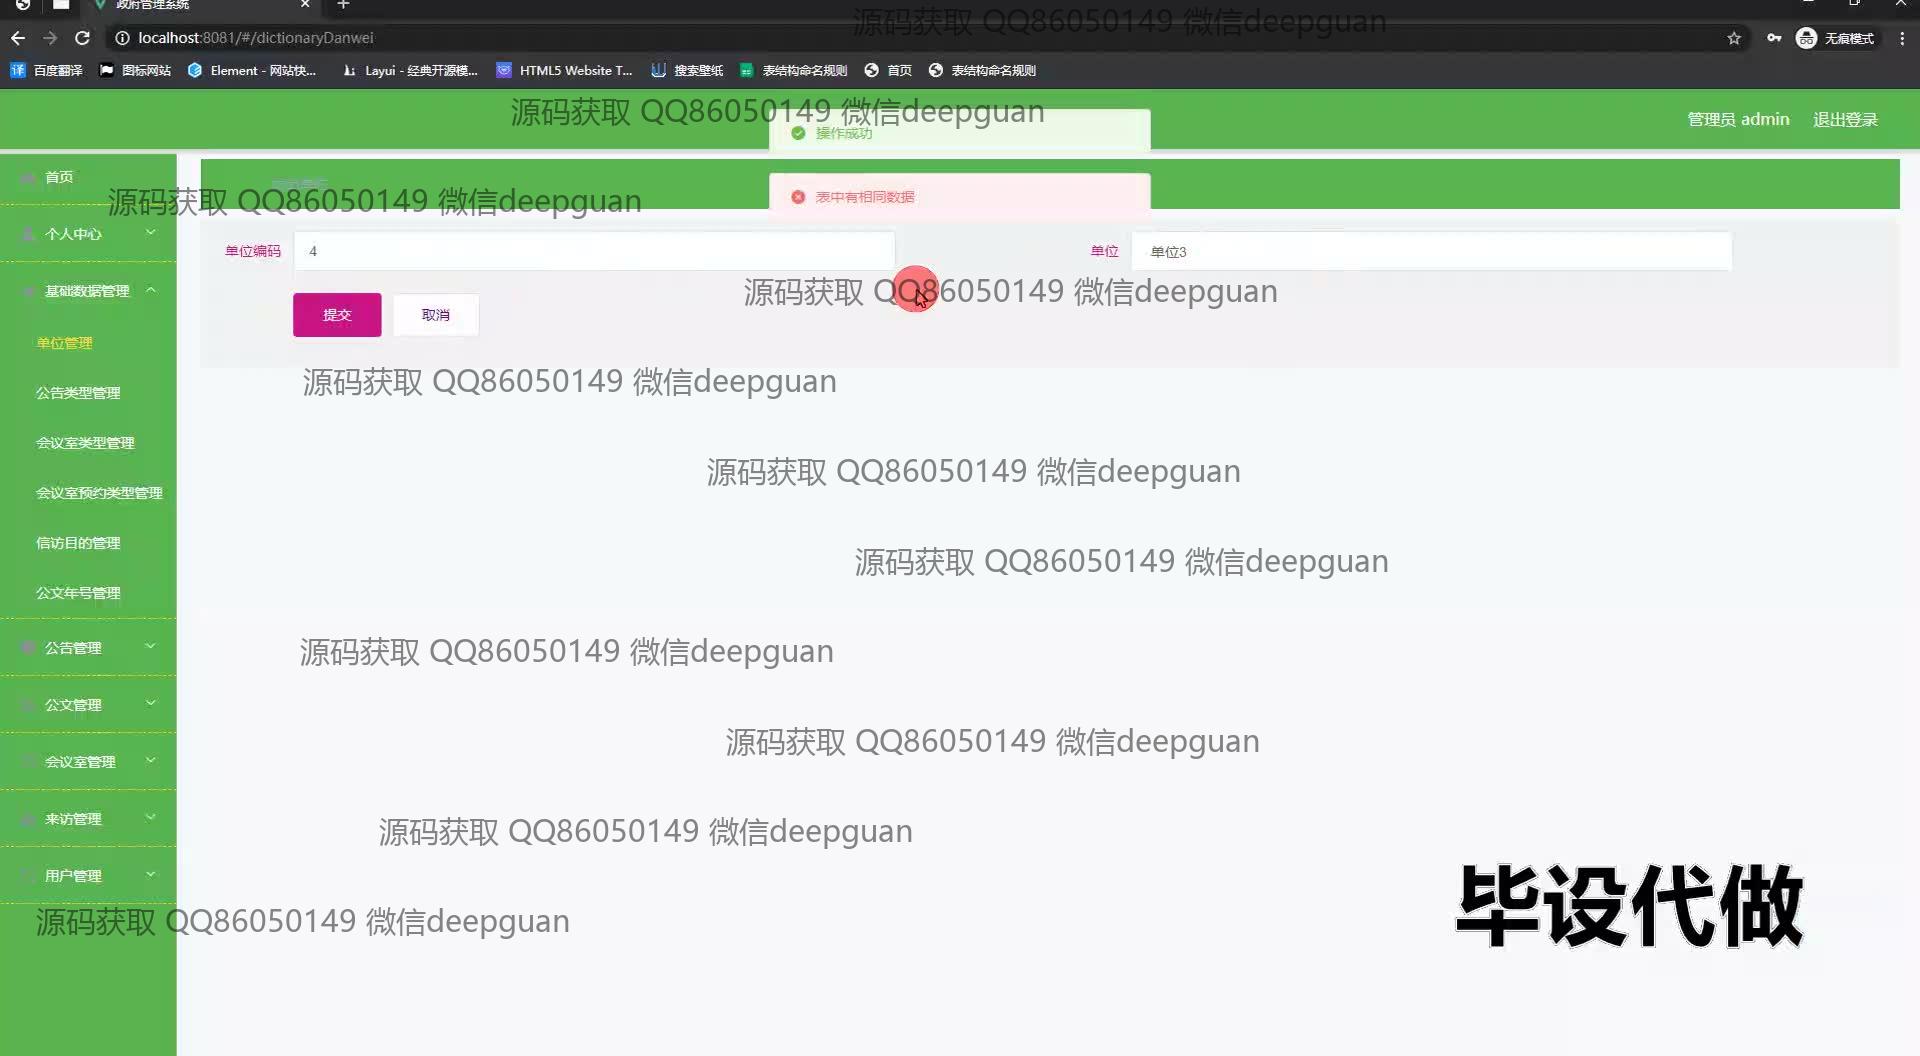Open the Layui 经典开源模 bookmark

point(410,70)
